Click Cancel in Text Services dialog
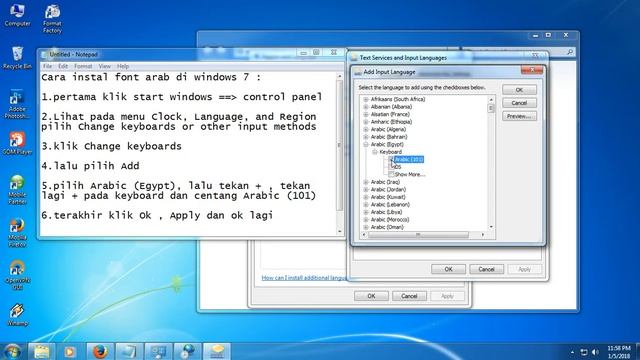Image resolution: width=640 pixels, height=360 pixels. tap(486, 269)
